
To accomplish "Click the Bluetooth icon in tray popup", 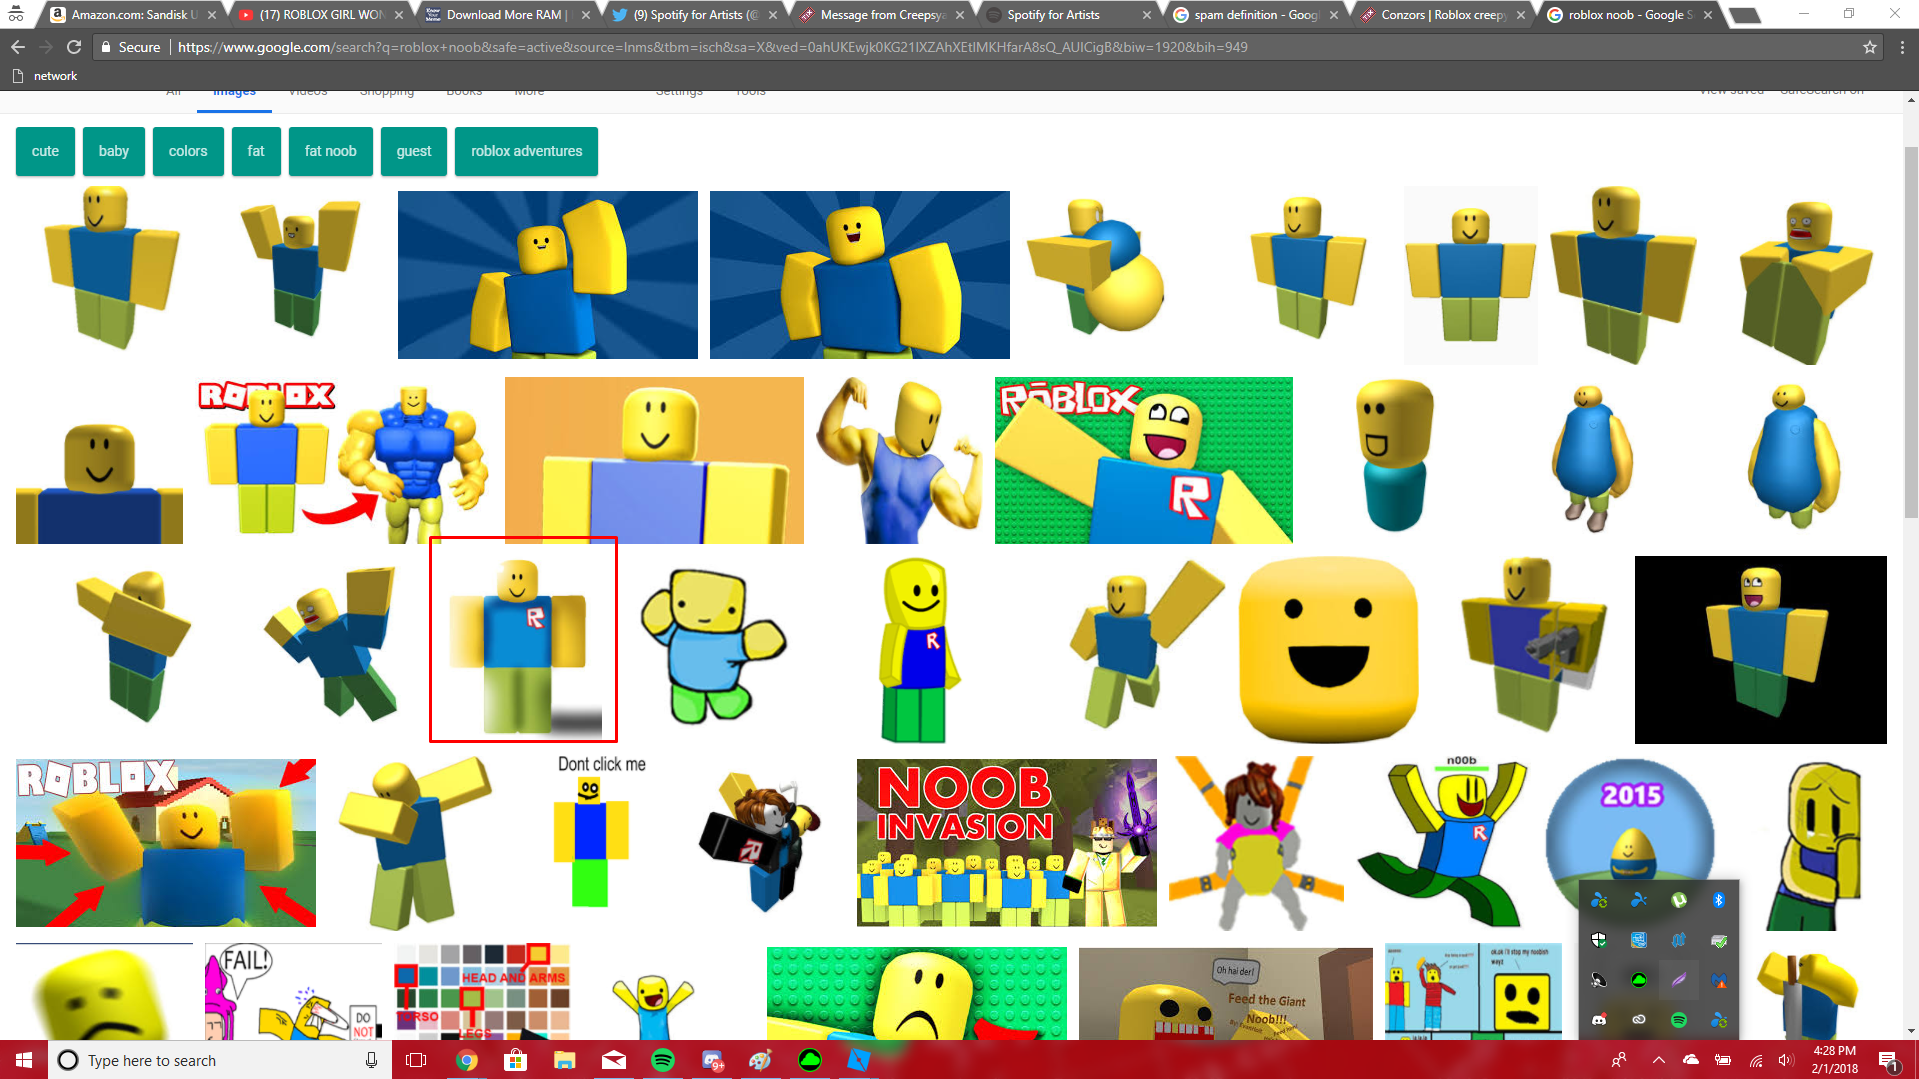I will pyautogui.click(x=1719, y=900).
